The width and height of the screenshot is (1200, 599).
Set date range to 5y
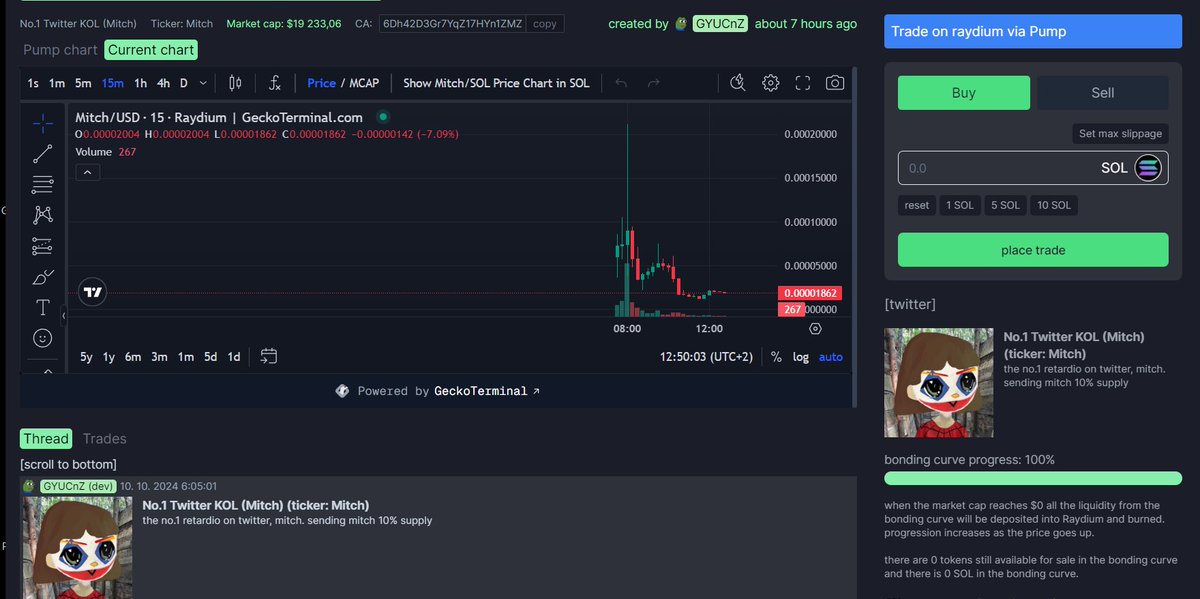[x=86, y=357]
